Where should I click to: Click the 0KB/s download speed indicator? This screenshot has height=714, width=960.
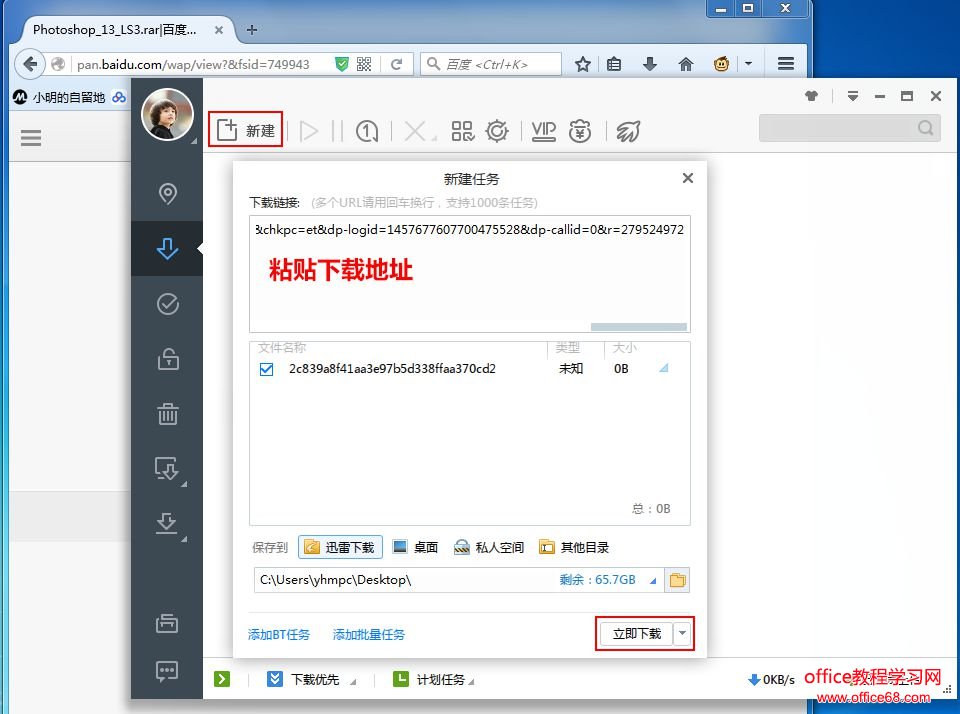click(771, 679)
